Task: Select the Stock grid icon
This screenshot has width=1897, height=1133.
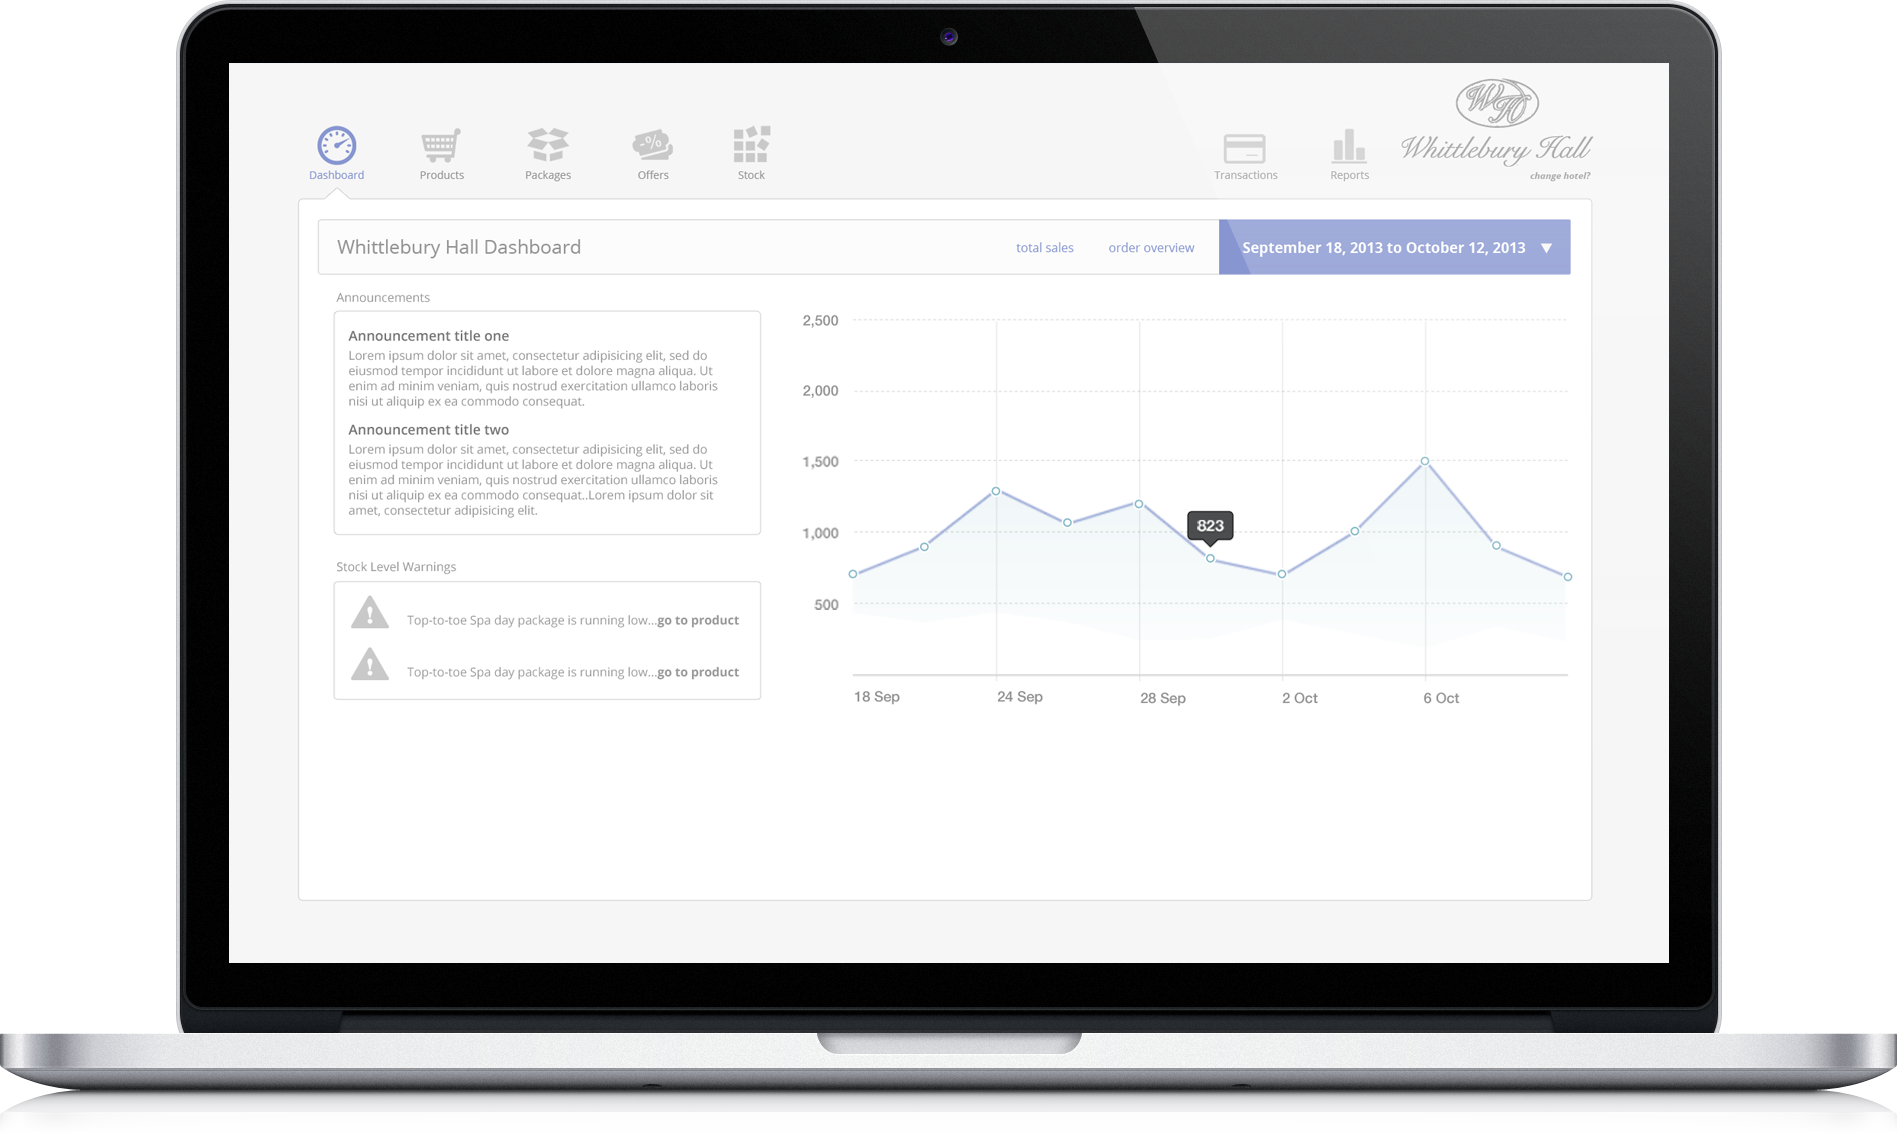Action: (751, 146)
